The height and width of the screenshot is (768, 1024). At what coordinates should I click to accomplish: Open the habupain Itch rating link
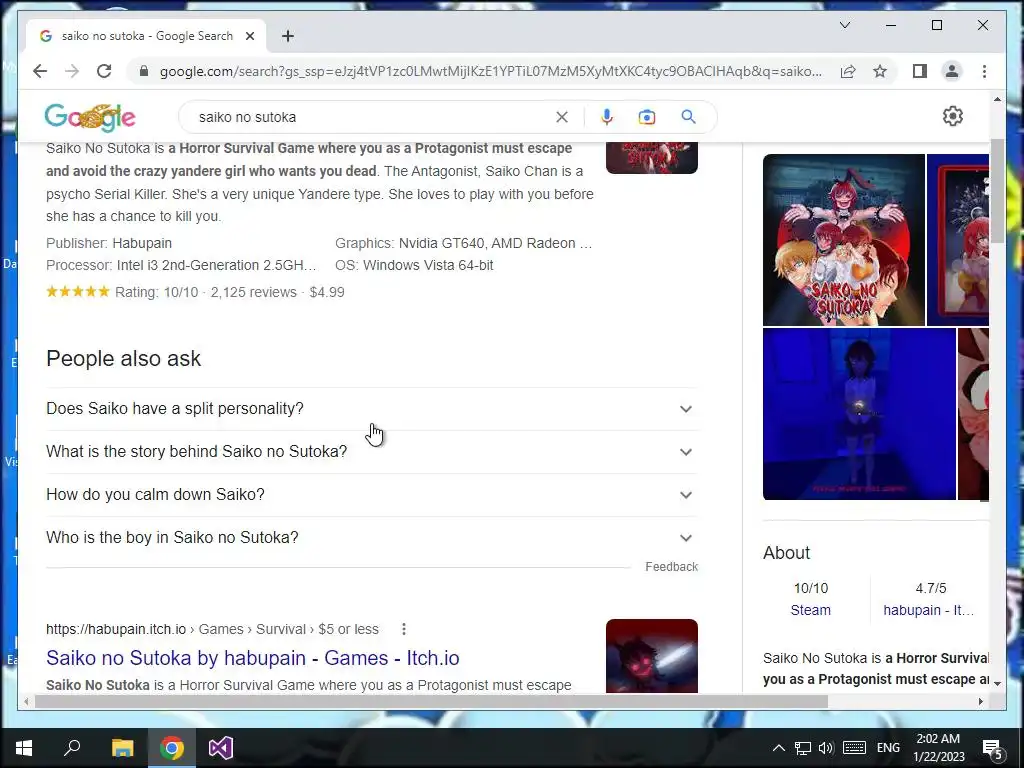tap(929, 610)
